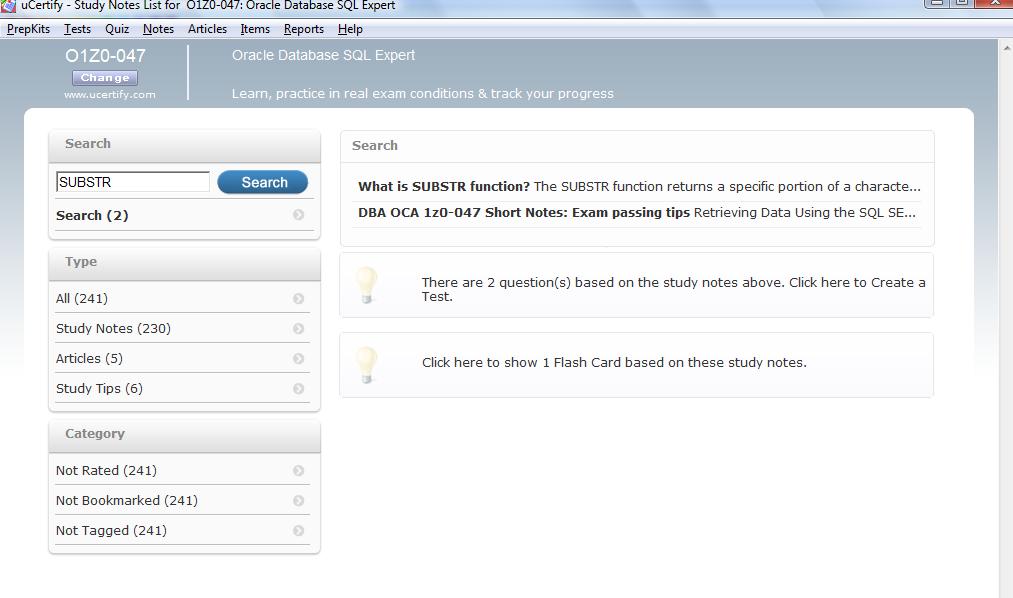The width and height of the screenshot is (1013, 598).
Task: Click the light bulb icon next to Flash Card
Action: (366, 365)
